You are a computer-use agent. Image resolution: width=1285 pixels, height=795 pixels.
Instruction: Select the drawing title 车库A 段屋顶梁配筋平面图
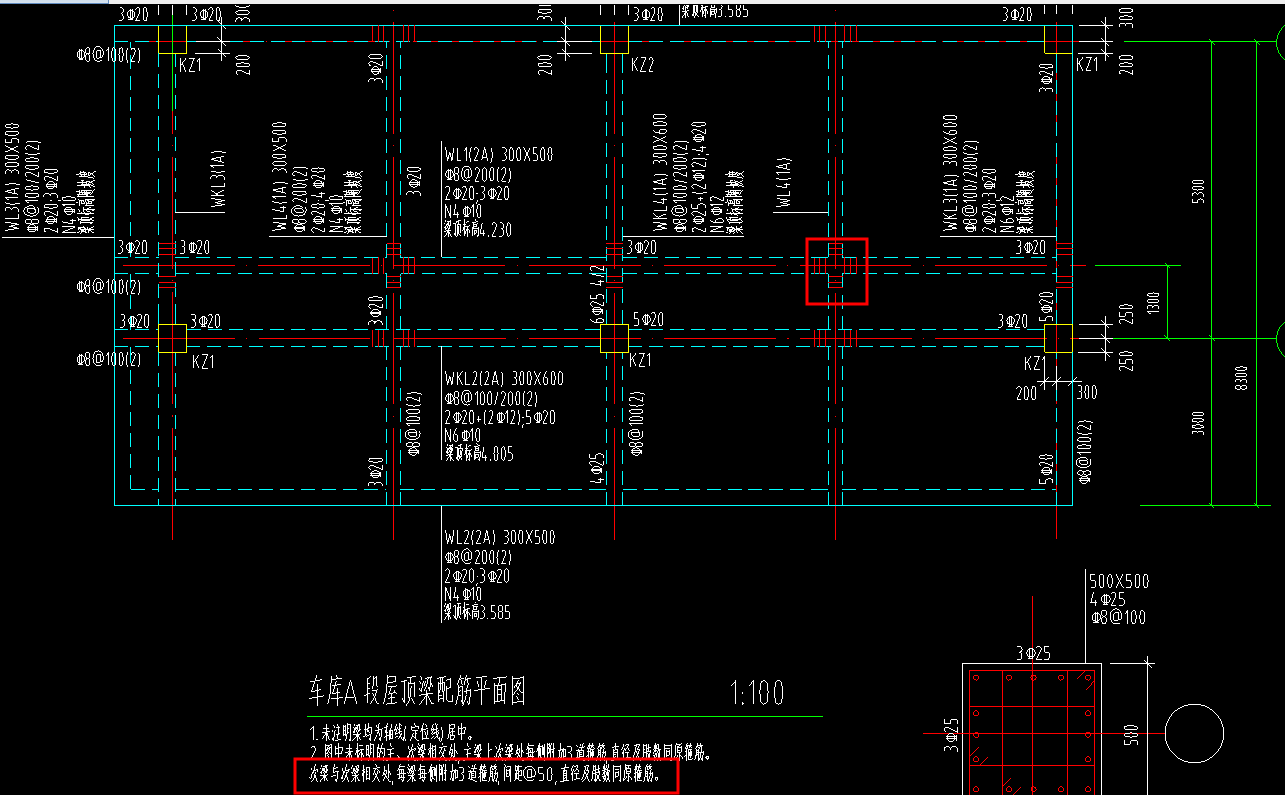click(x=419, y=691)
